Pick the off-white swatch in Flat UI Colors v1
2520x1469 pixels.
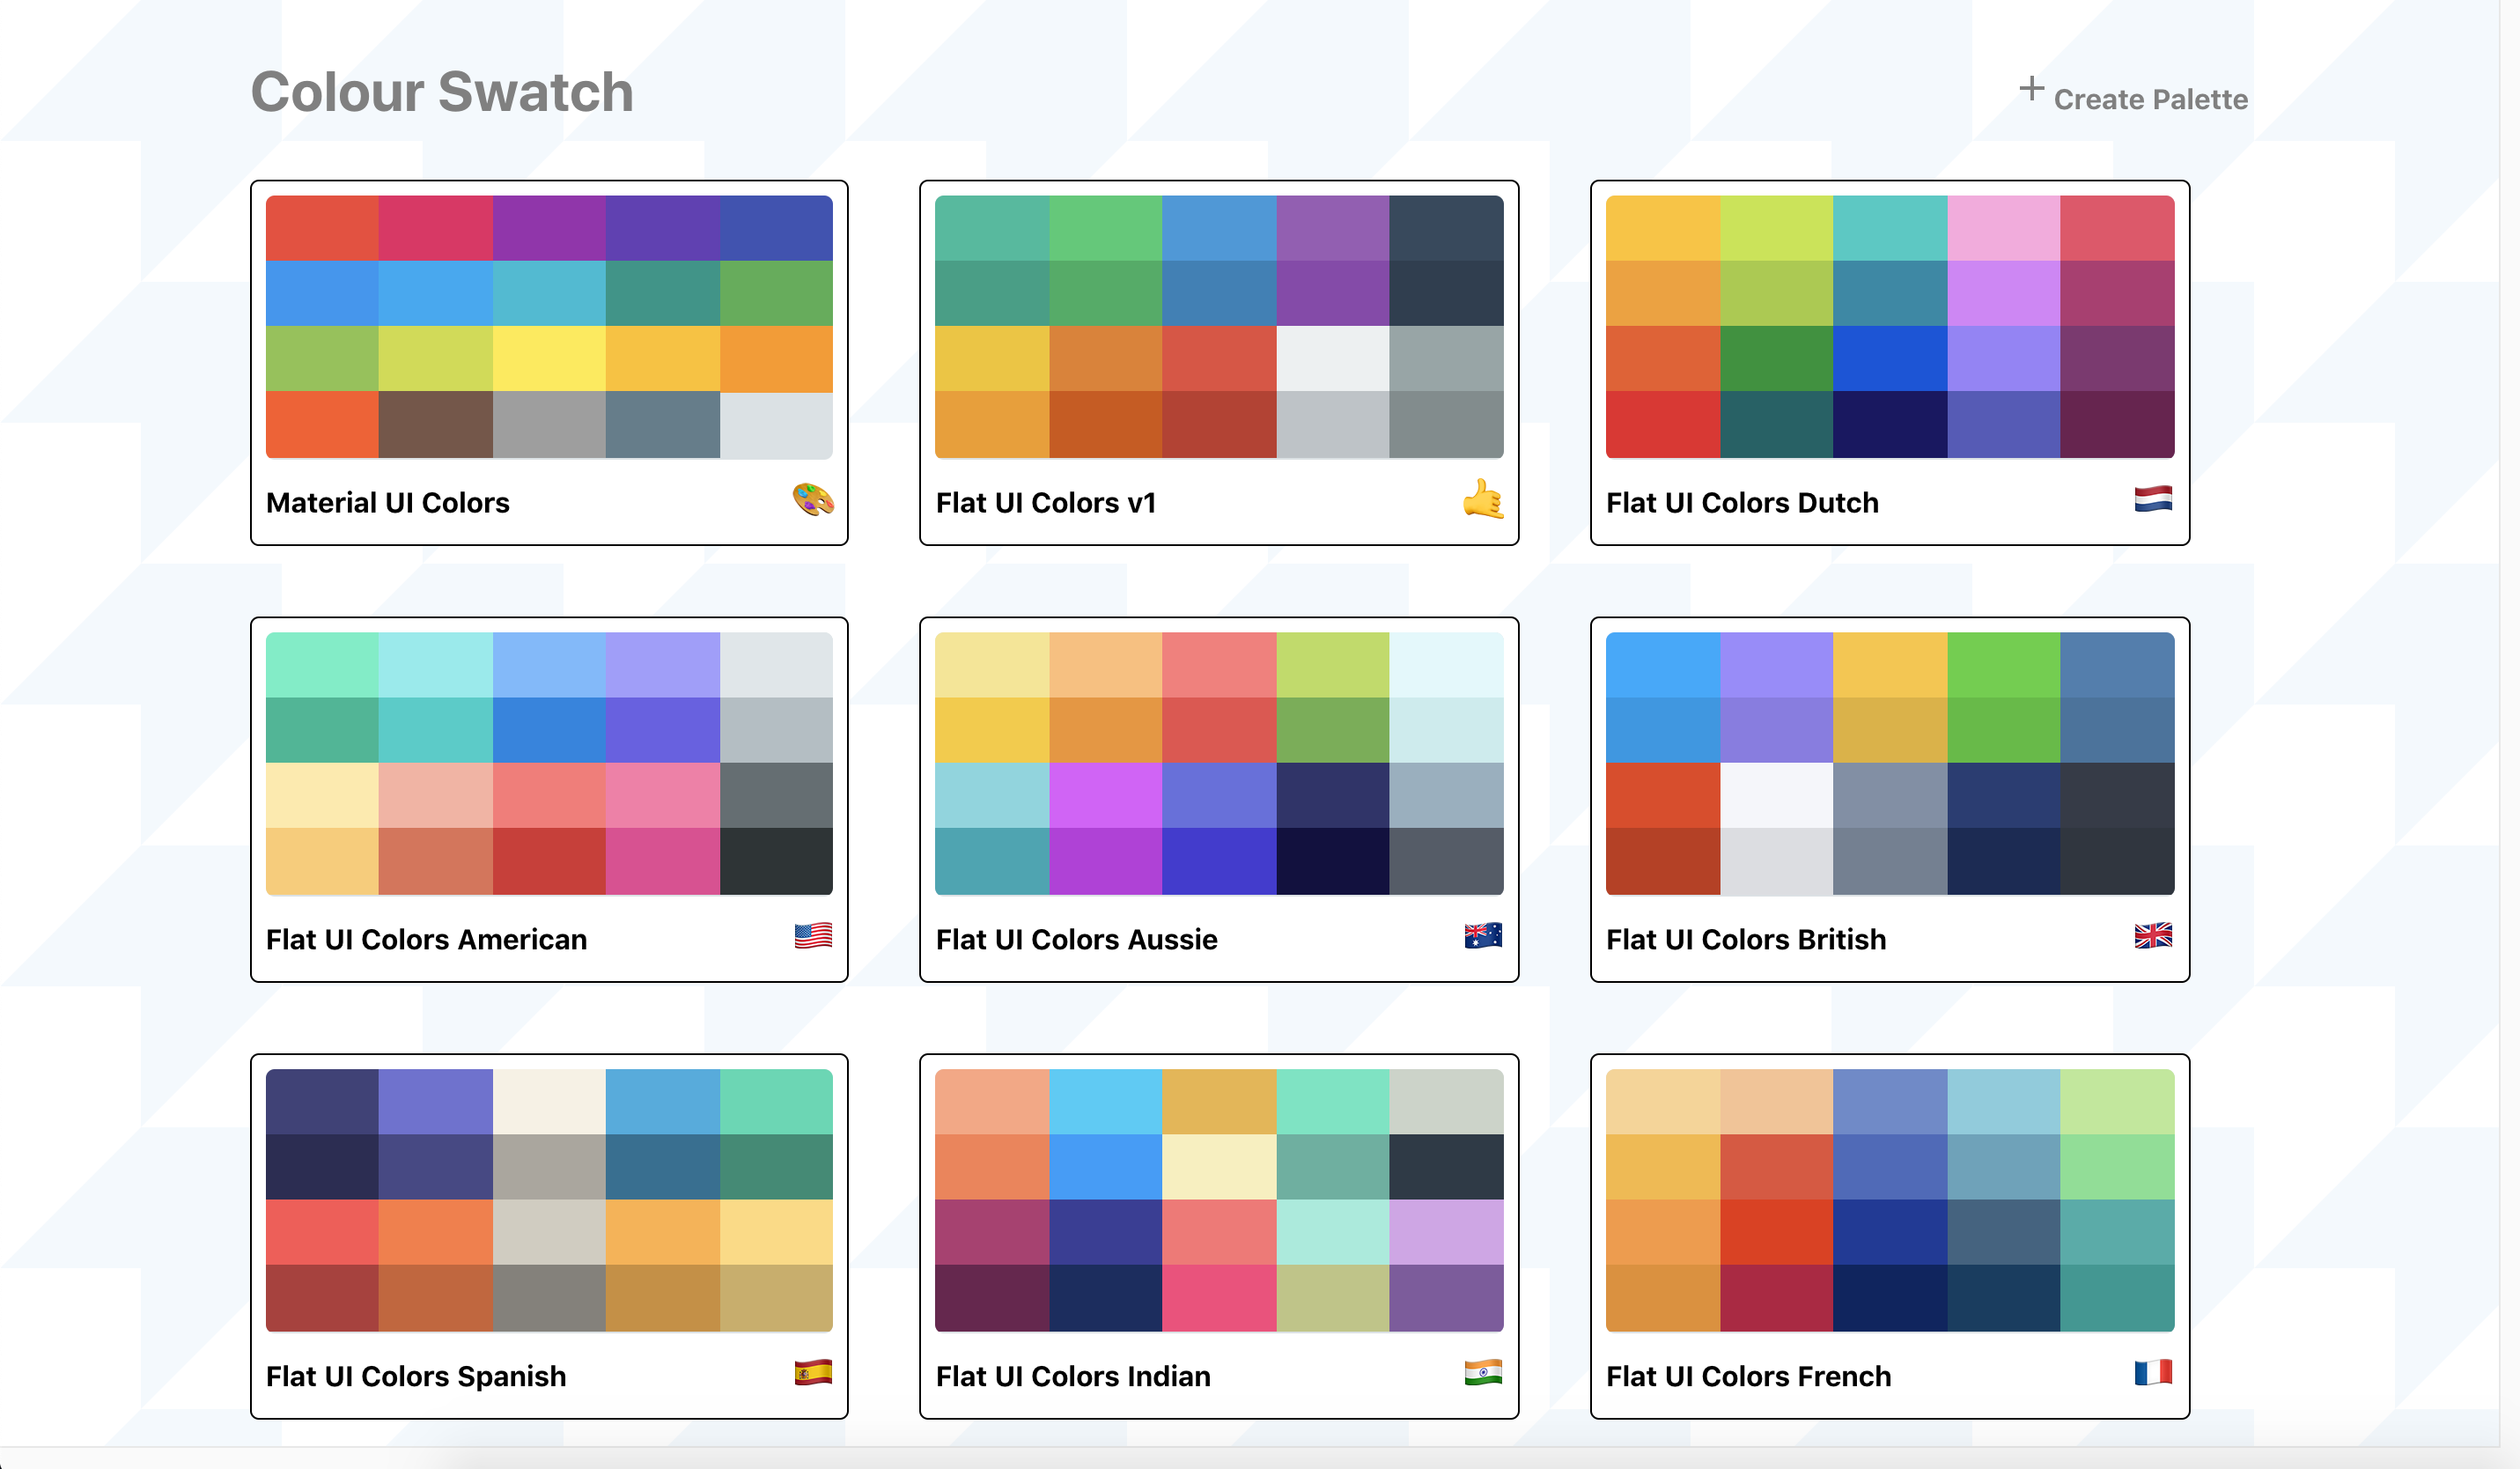pyautogui.click(x=1332, y=359)
